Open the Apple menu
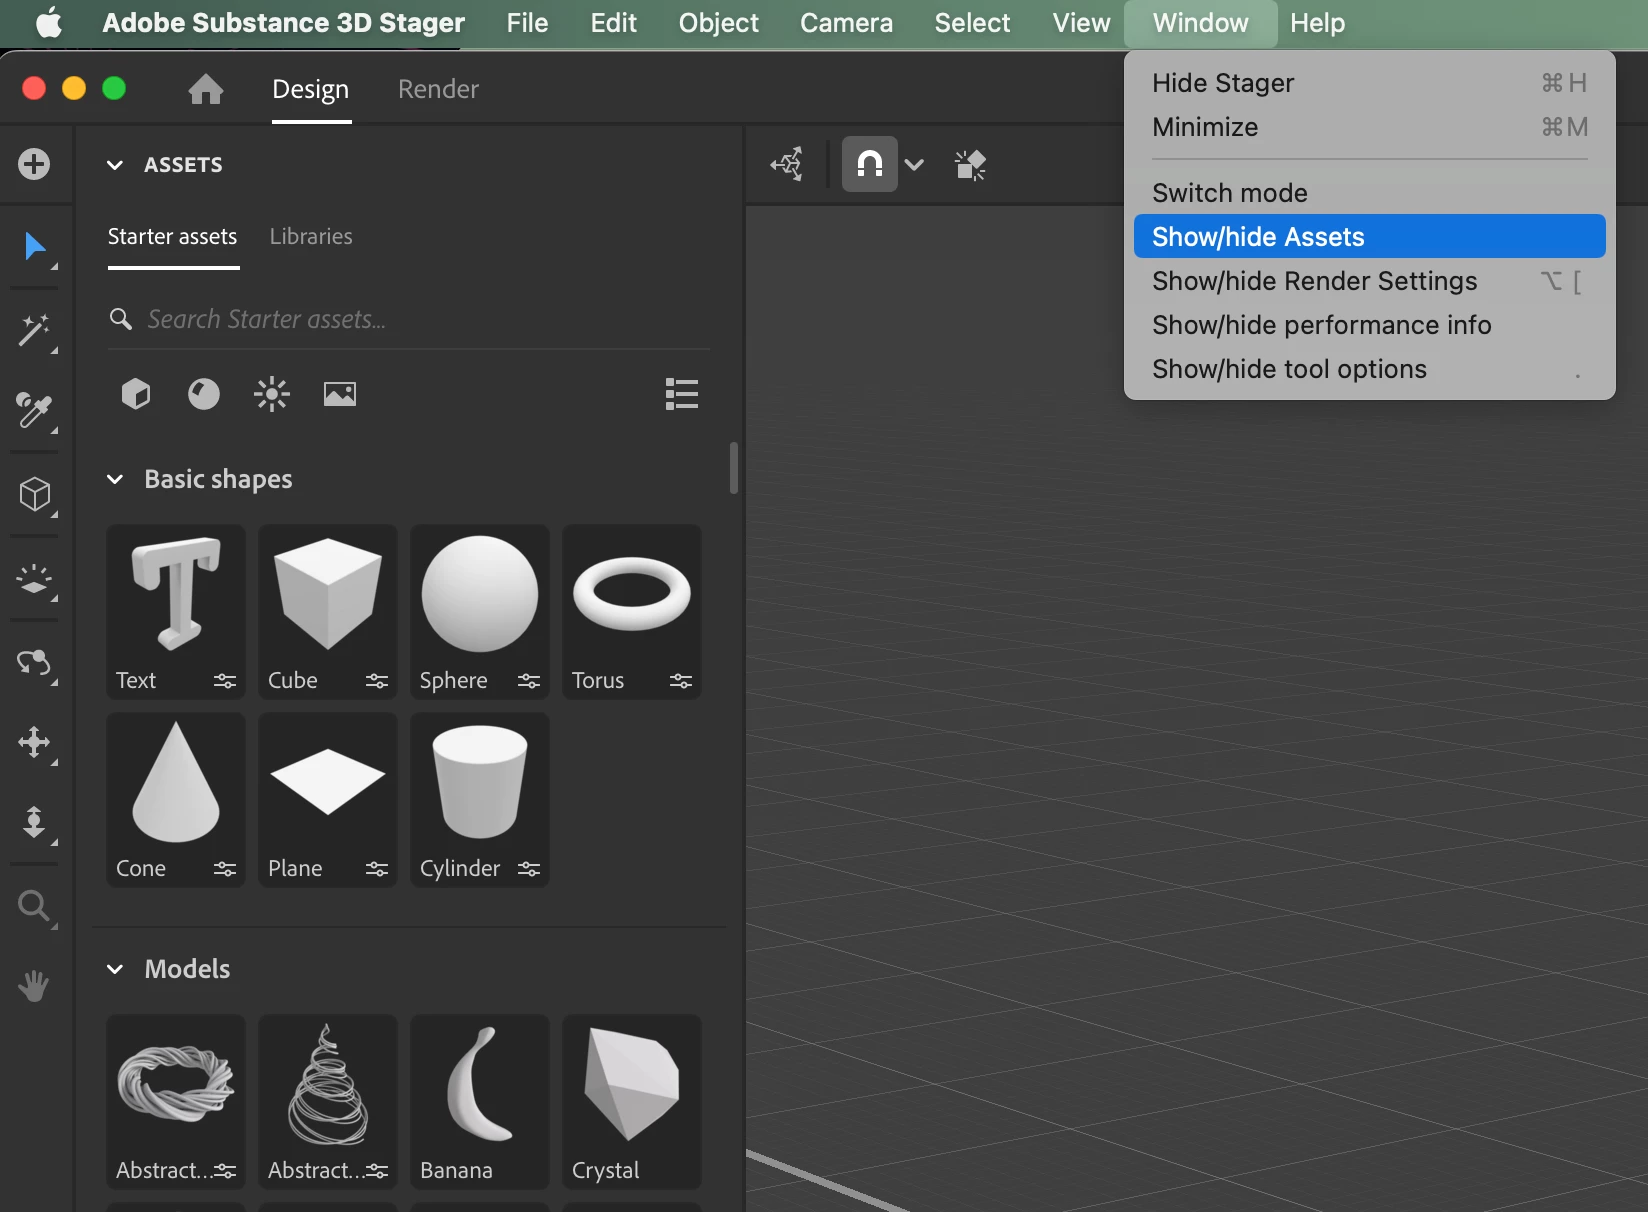This screenshot has width=1648, height=1212. tap(48, 23)
